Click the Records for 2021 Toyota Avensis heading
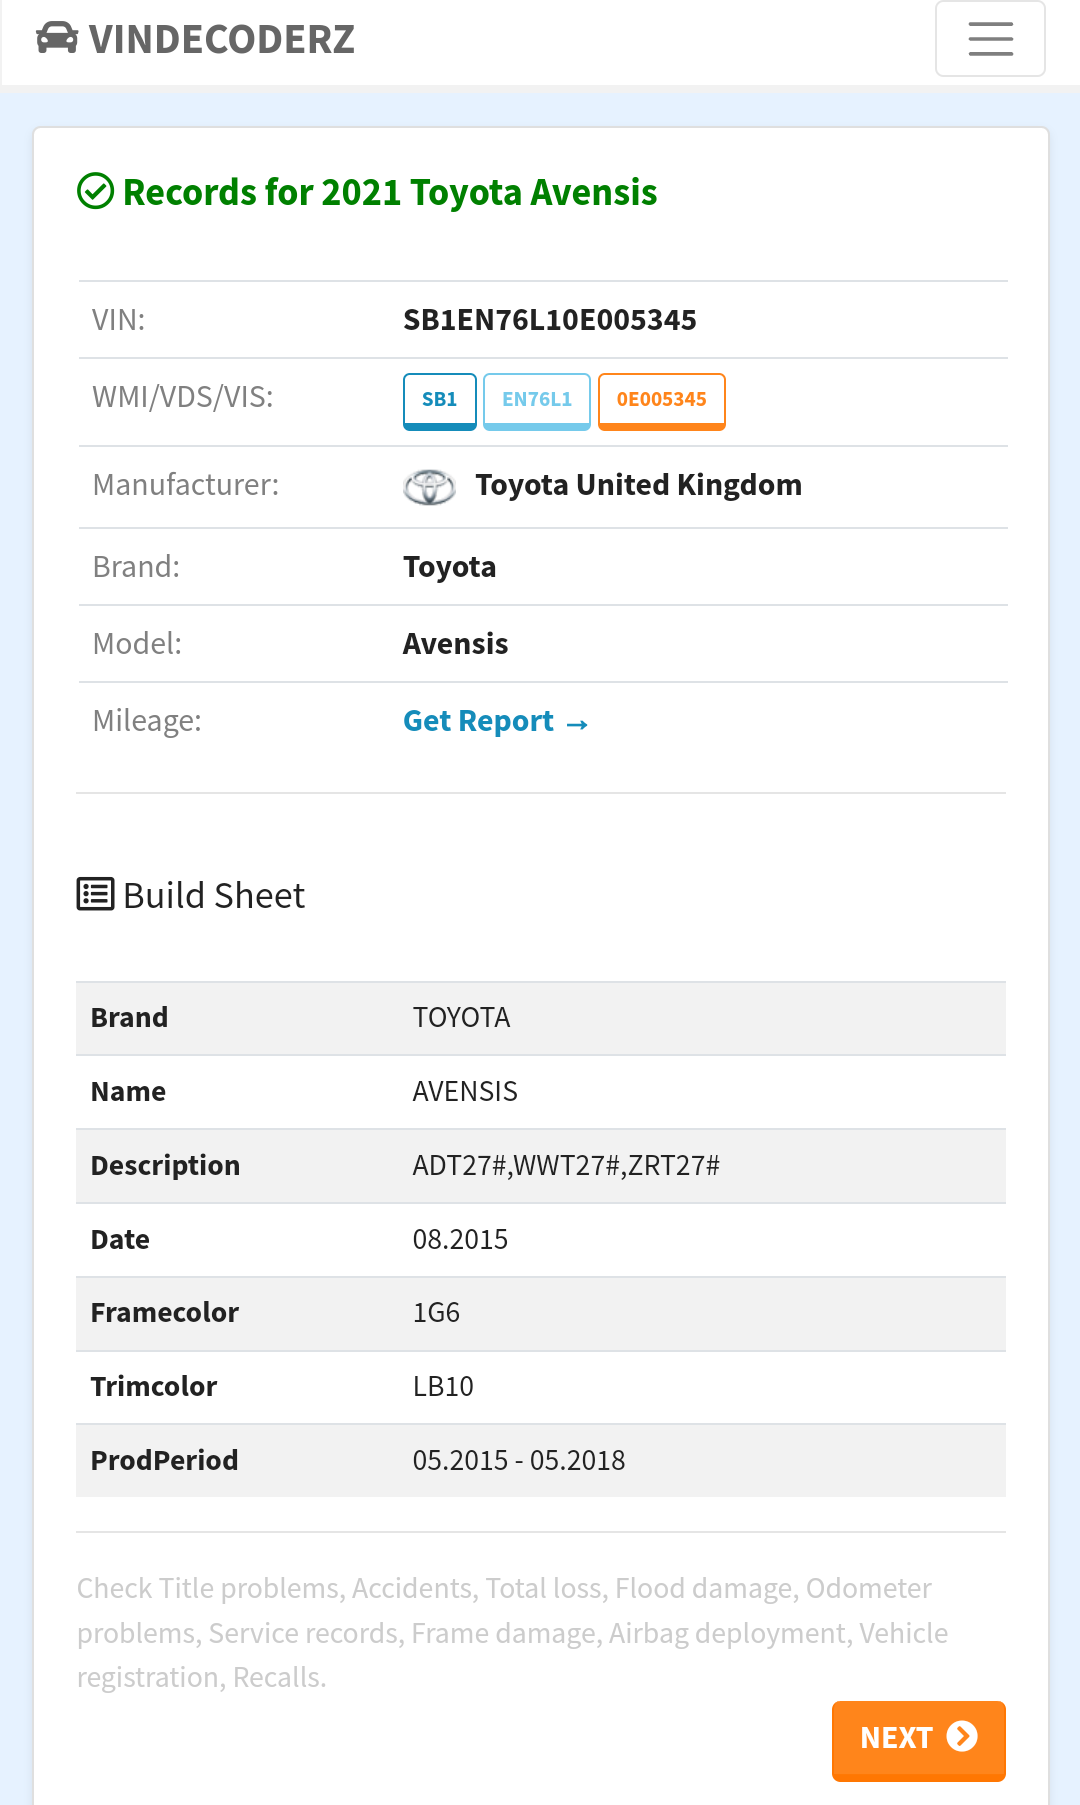 (x=390, y=192)
